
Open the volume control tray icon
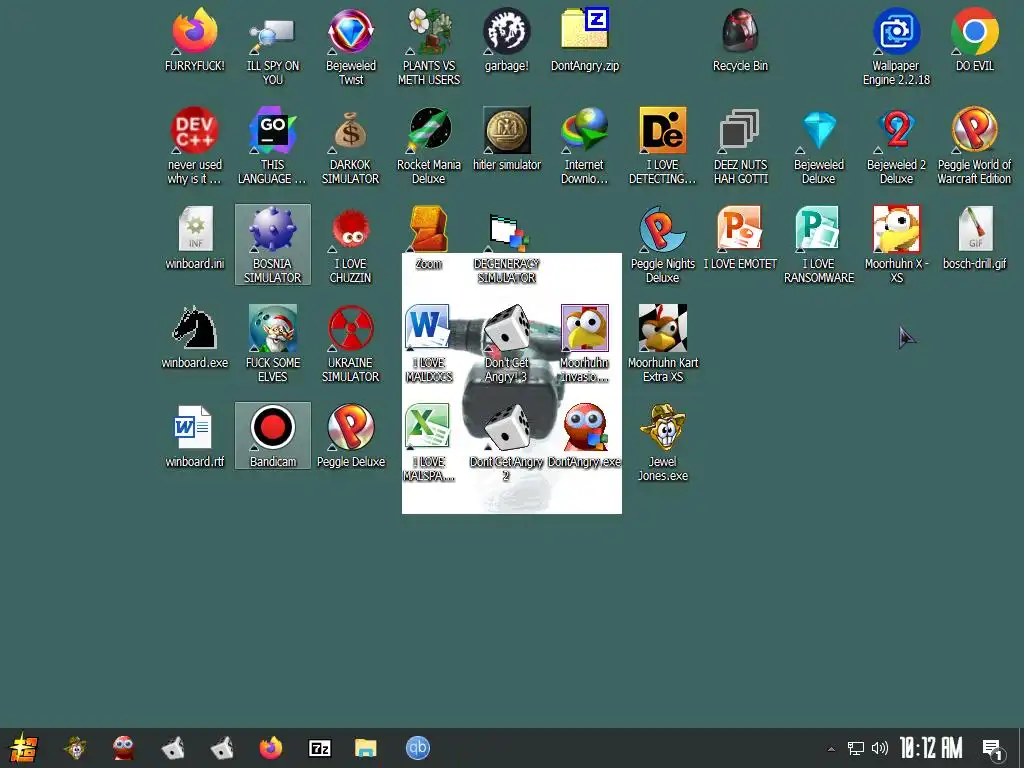(880, 748)
